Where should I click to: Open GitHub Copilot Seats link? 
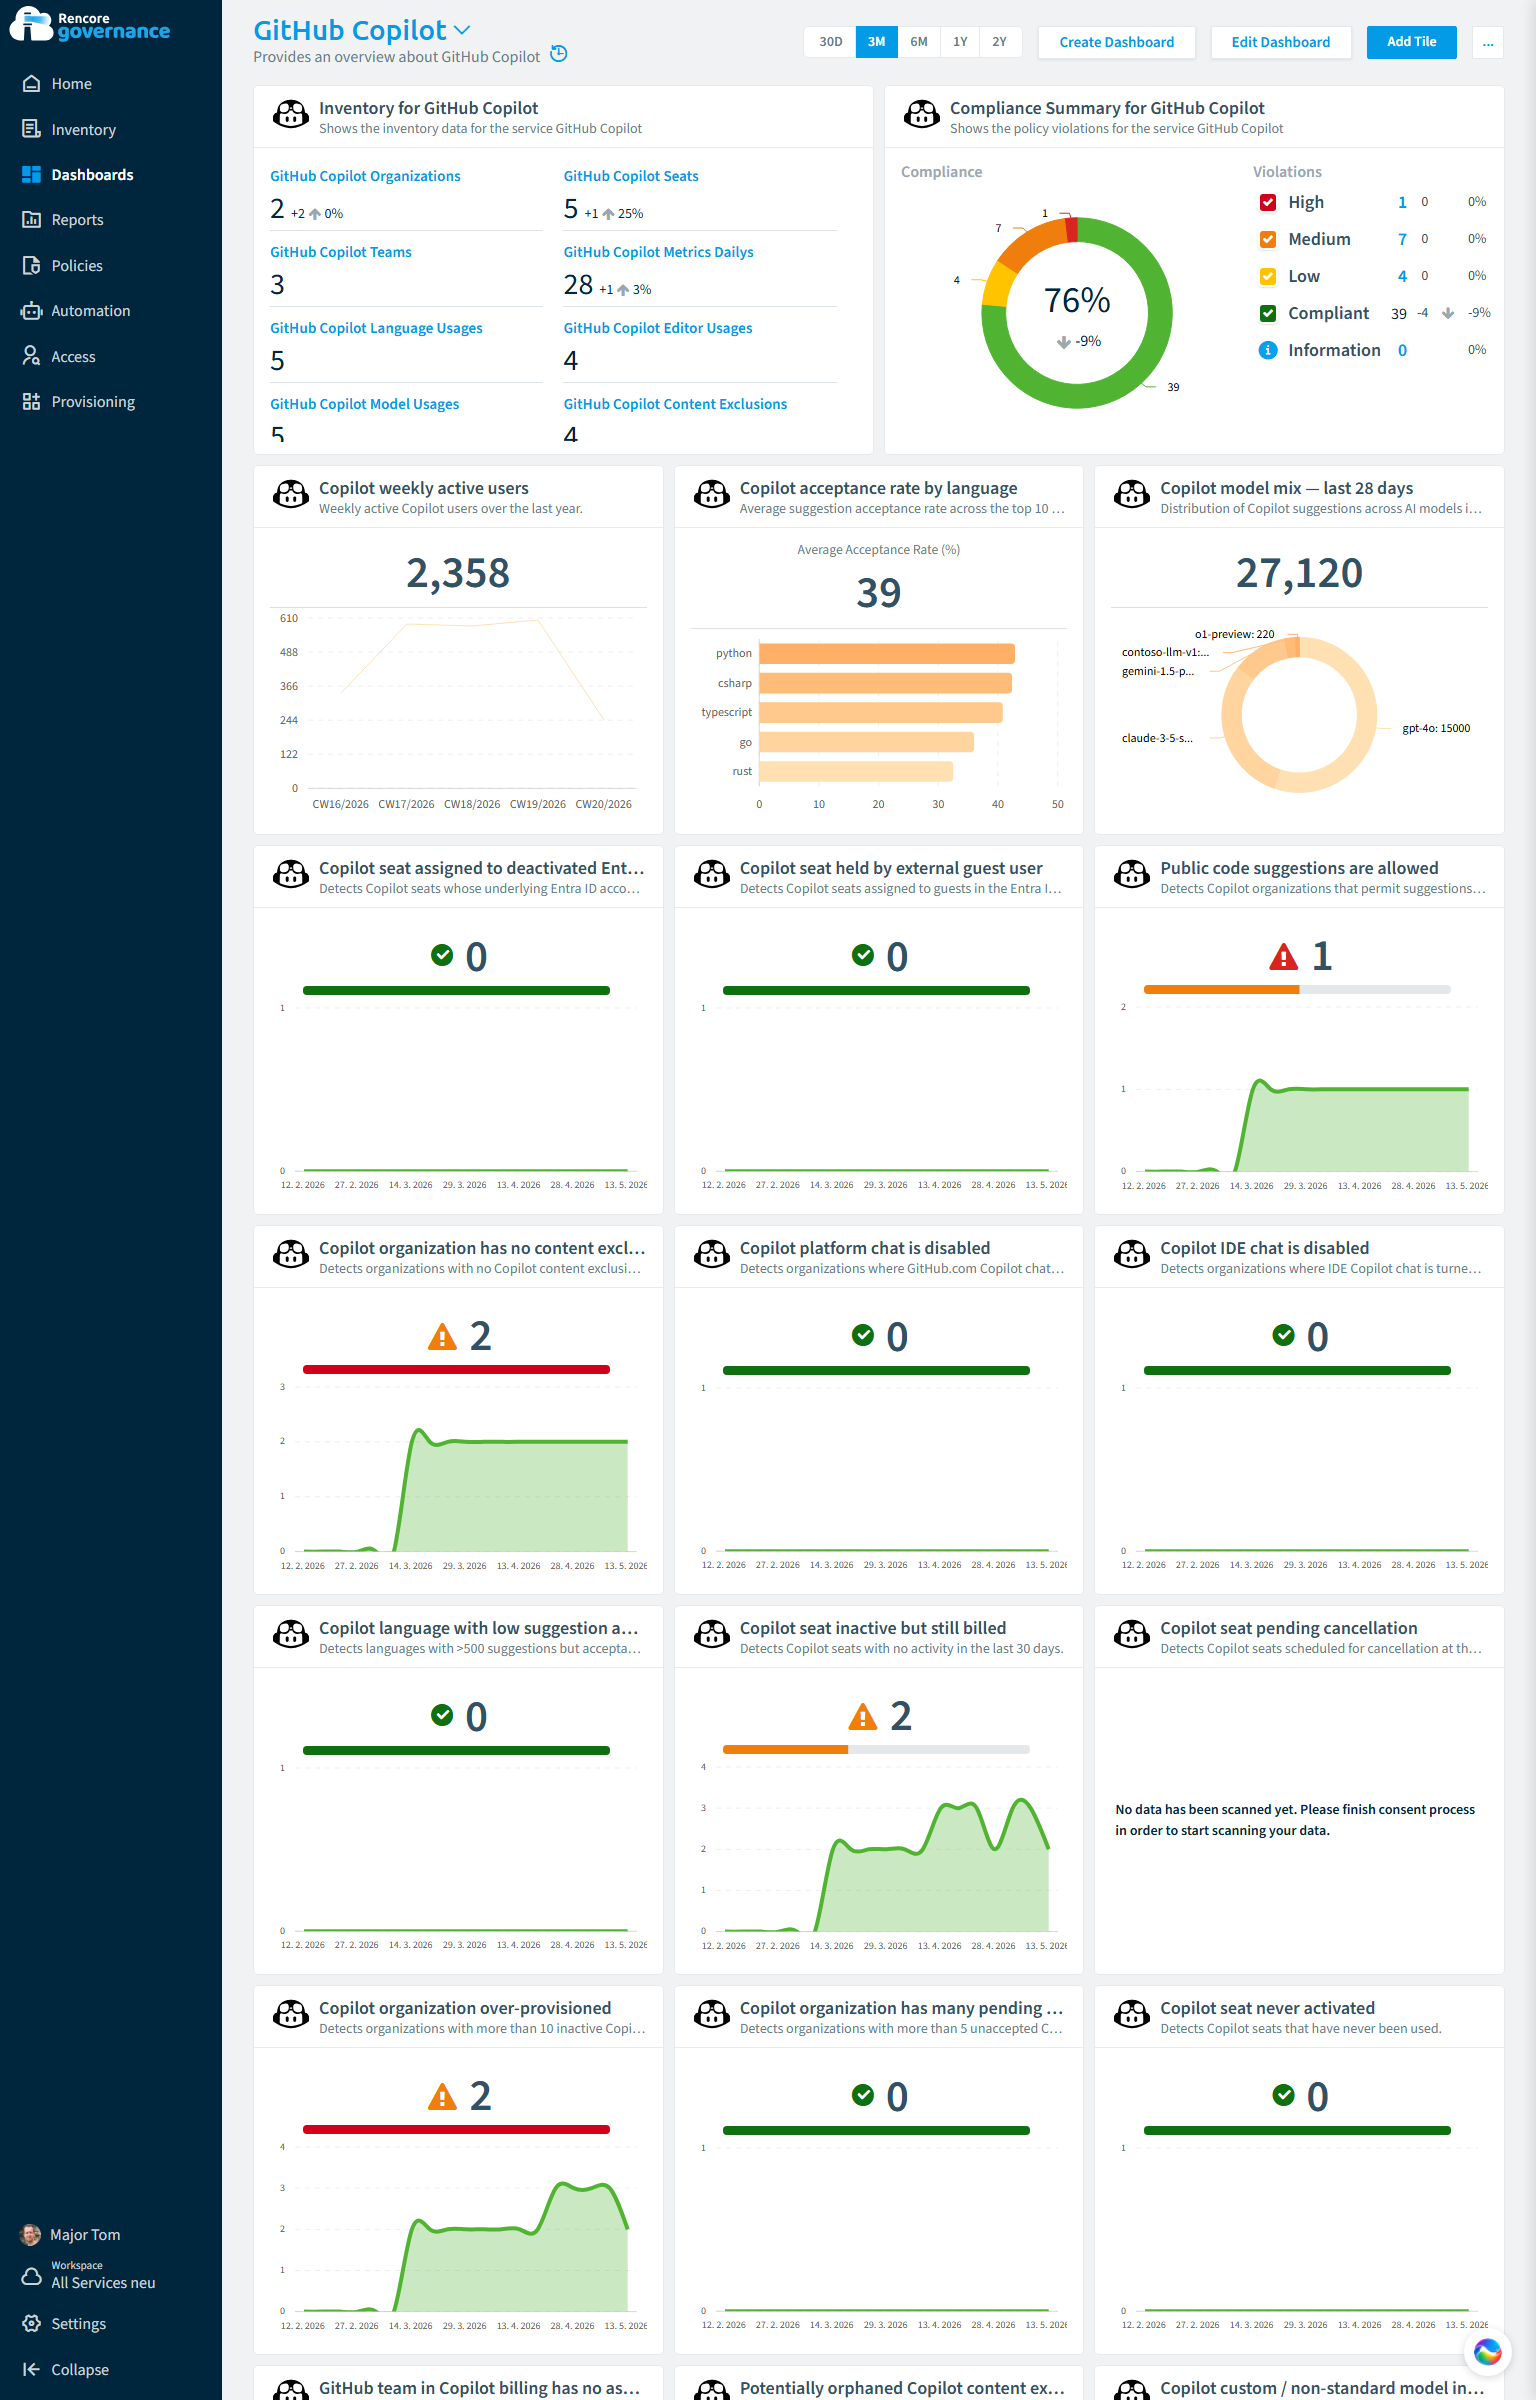(631, 176)
